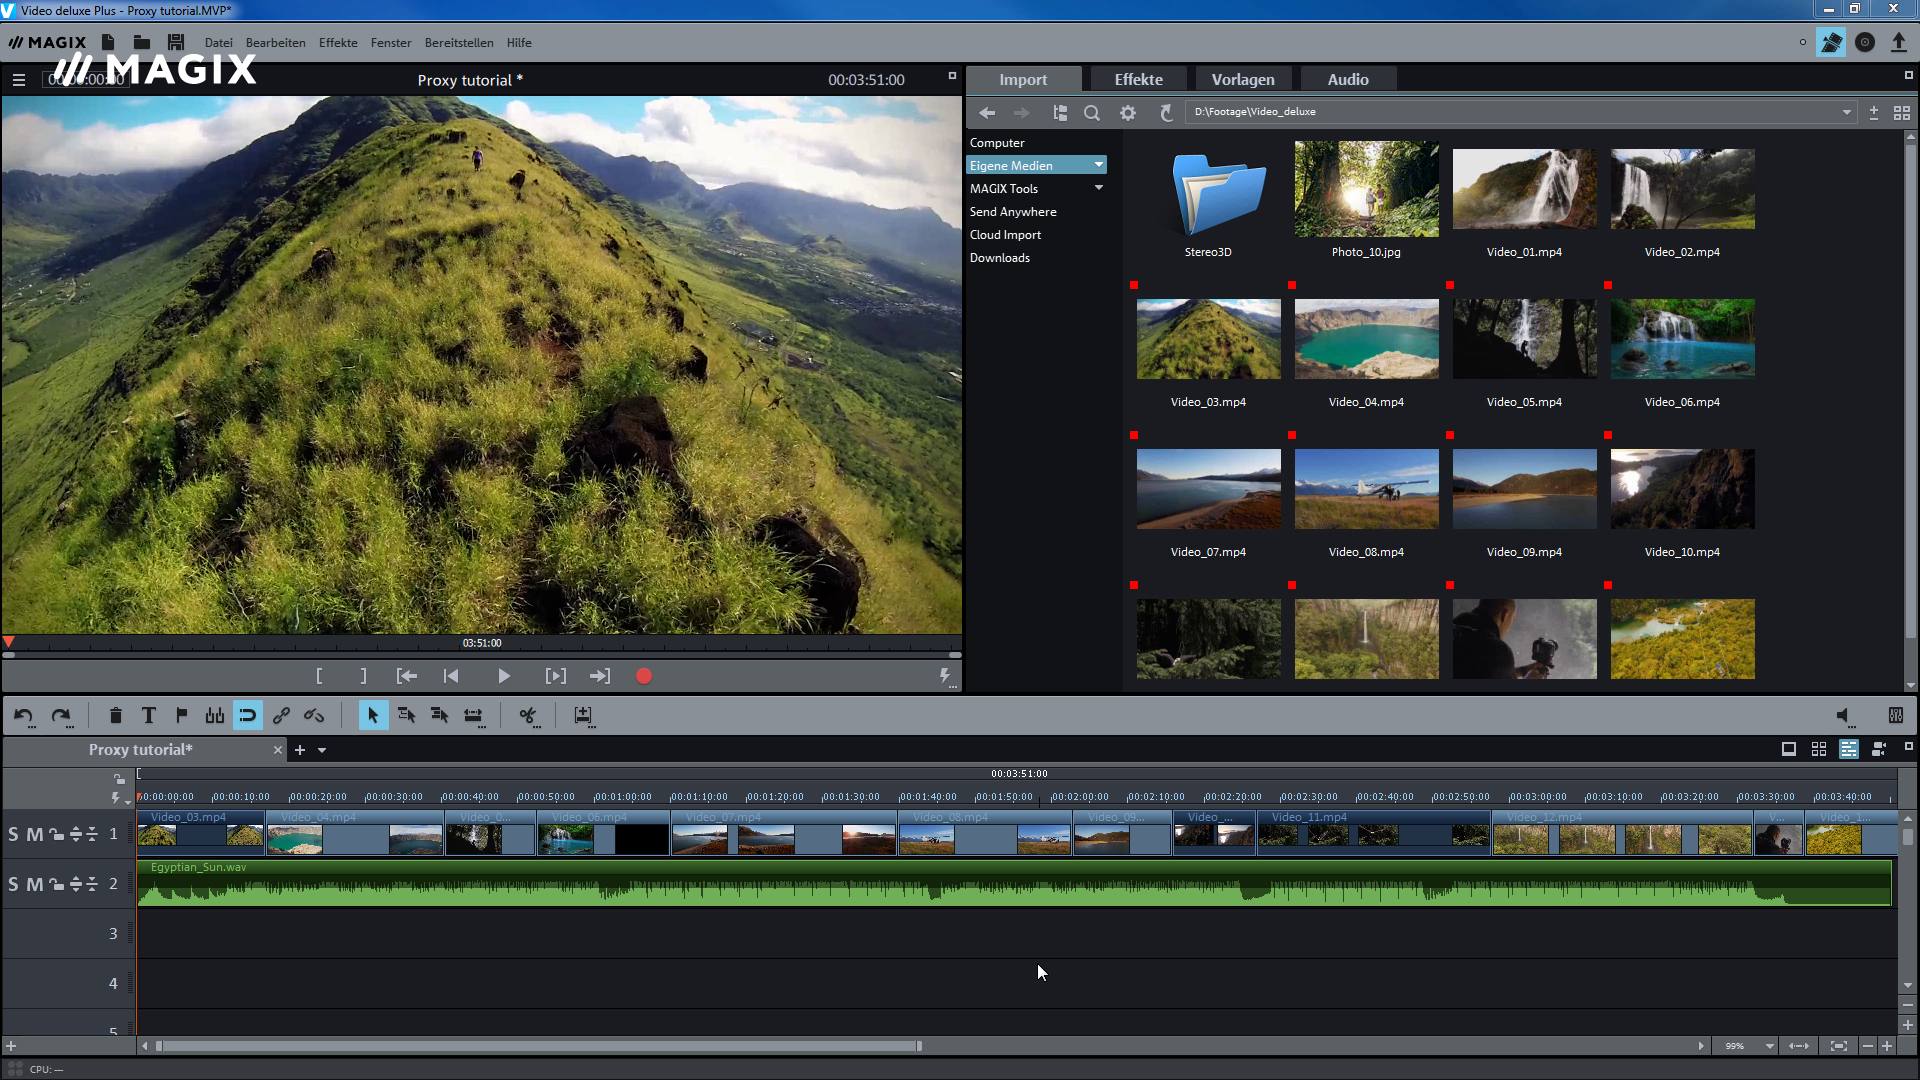Toggle lock on track 1
Image resolution: width=1920 pixels, height=1080 pixels.
pos(57,834)
